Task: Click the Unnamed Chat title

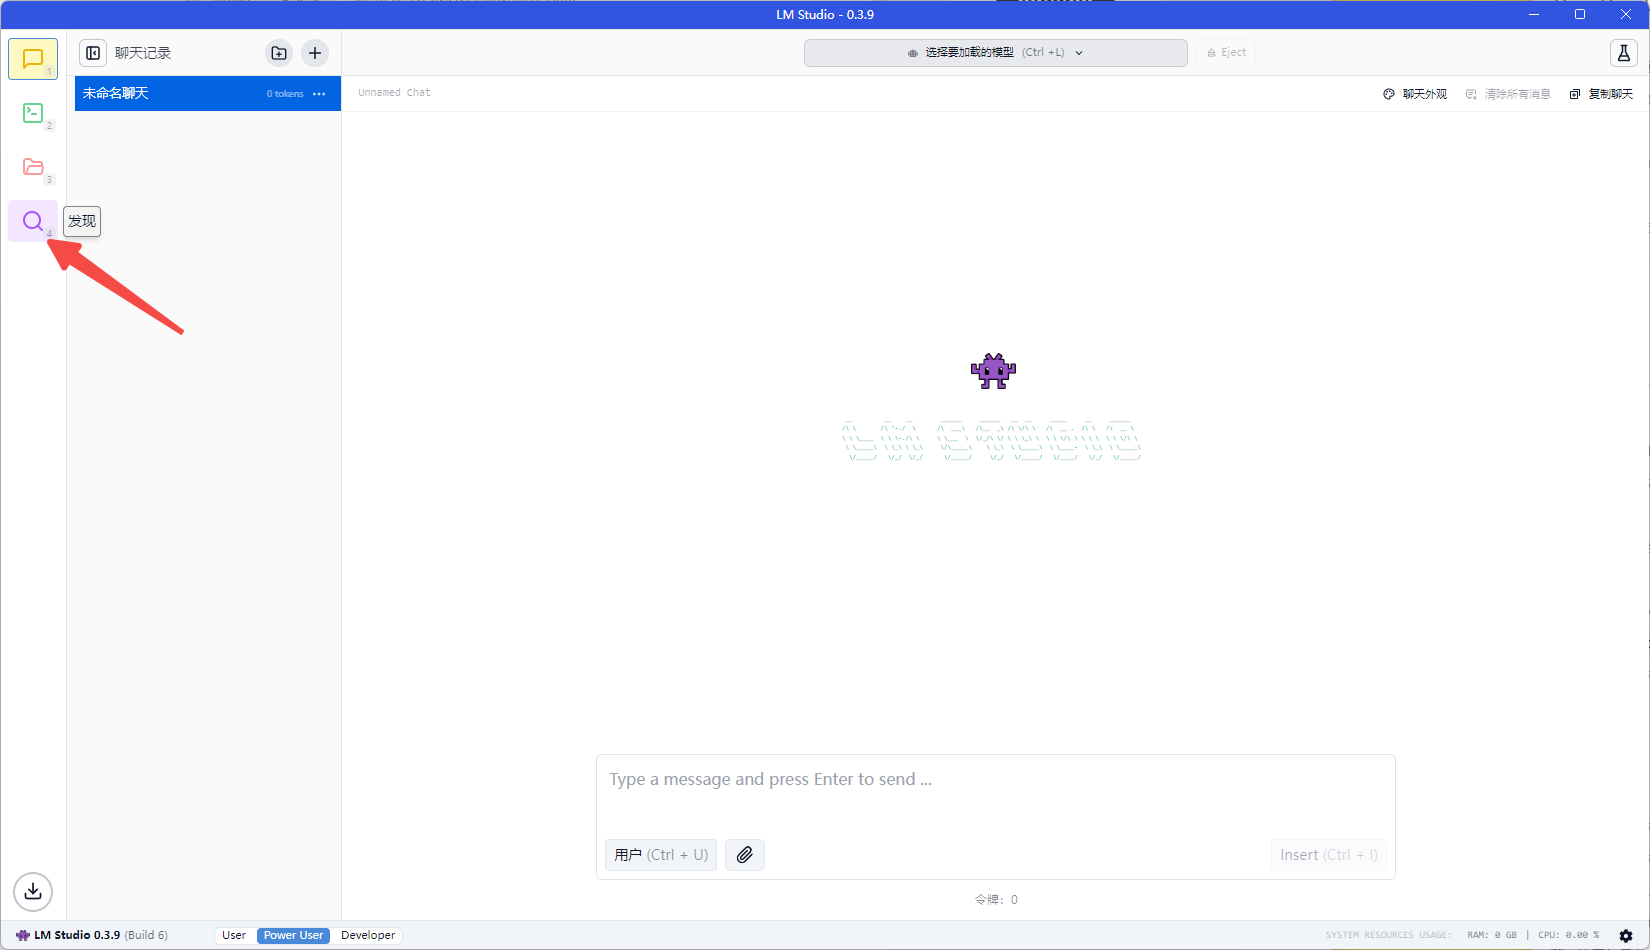Action: pos(394,93)
